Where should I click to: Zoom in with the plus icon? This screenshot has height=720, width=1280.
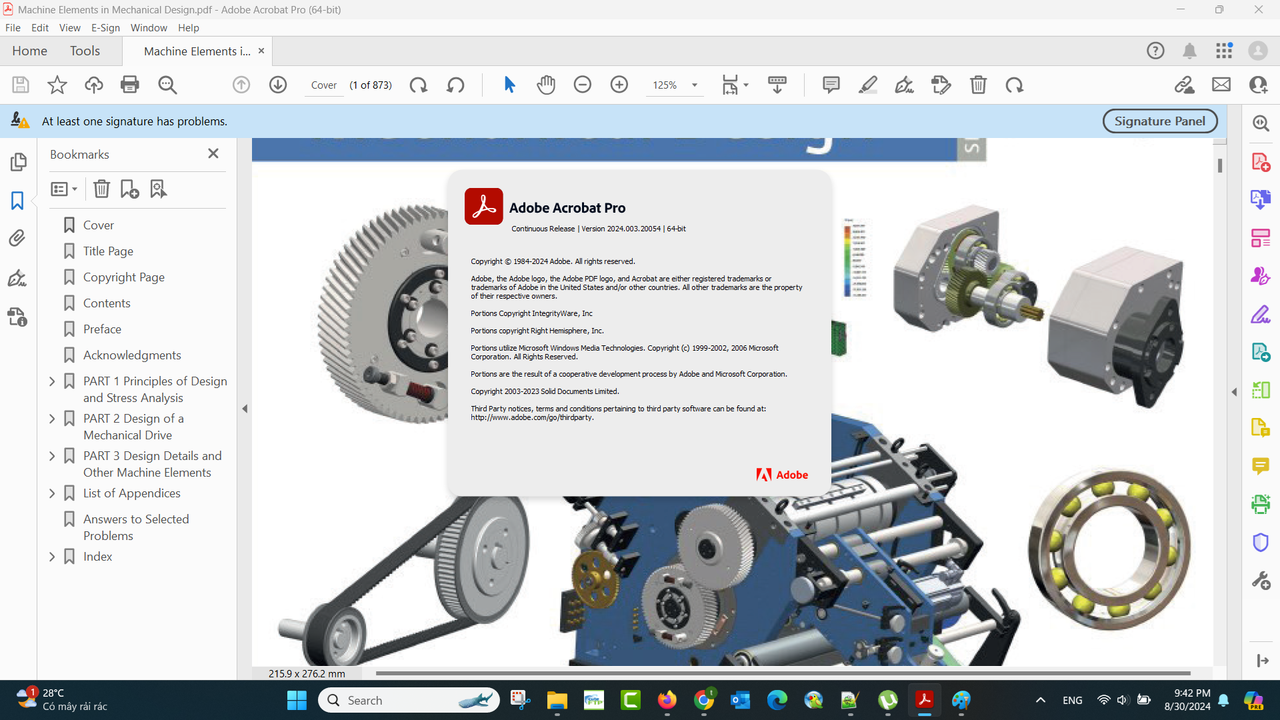[619, 85]
